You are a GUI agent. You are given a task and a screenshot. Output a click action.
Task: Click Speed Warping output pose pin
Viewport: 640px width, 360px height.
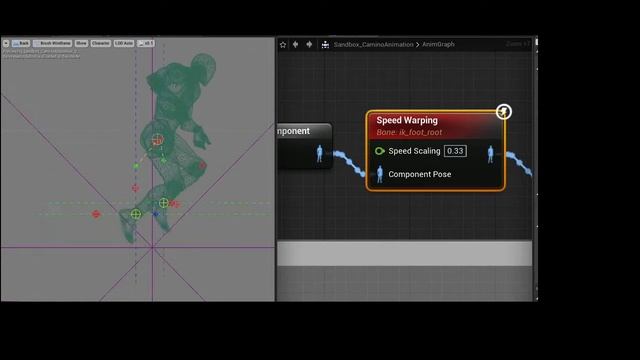(491, 155)
